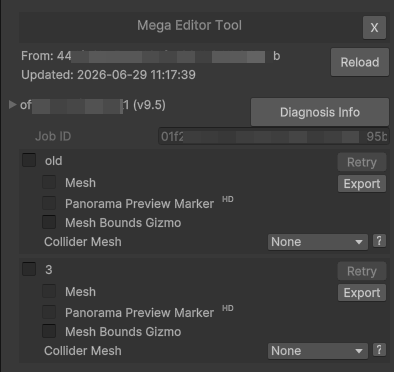This screenshot has width=394, height=372.
Task: Enable Mesh under 'old'
Action: coord(49,182)
